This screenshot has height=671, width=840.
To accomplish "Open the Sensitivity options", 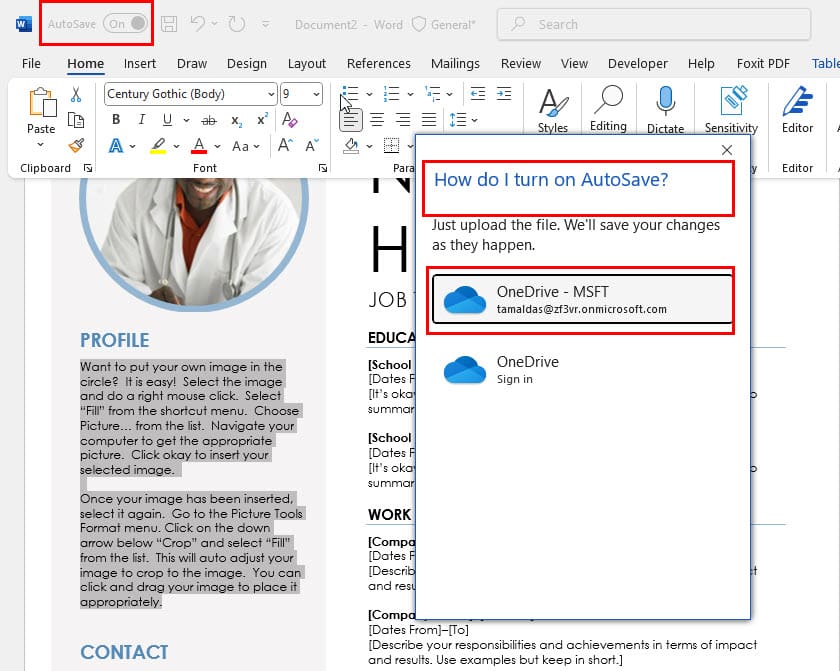I will point(731,110).
